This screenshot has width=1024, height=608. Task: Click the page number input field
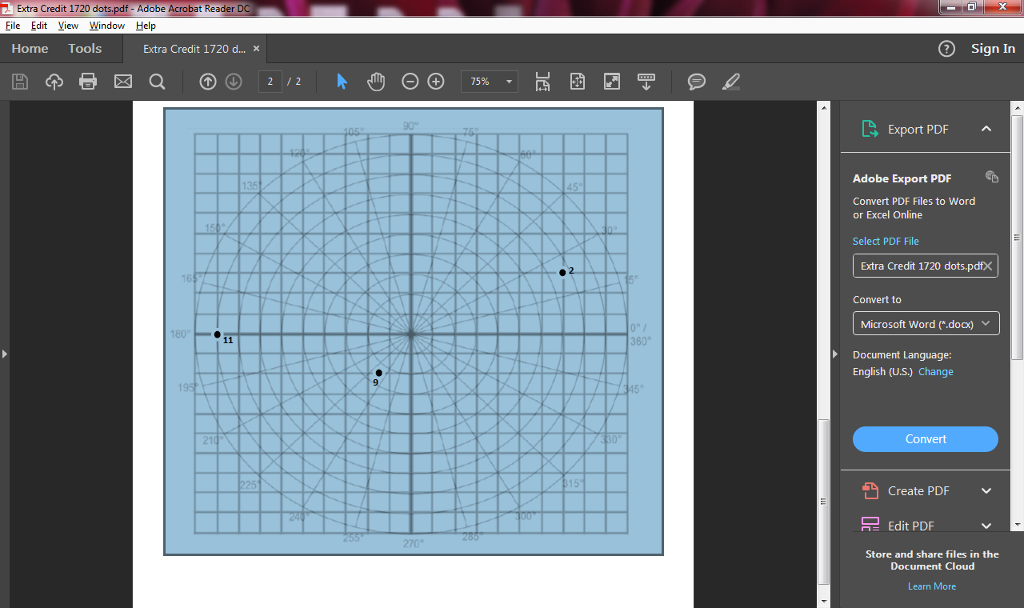pyautogui.click(x=270, y=82)
